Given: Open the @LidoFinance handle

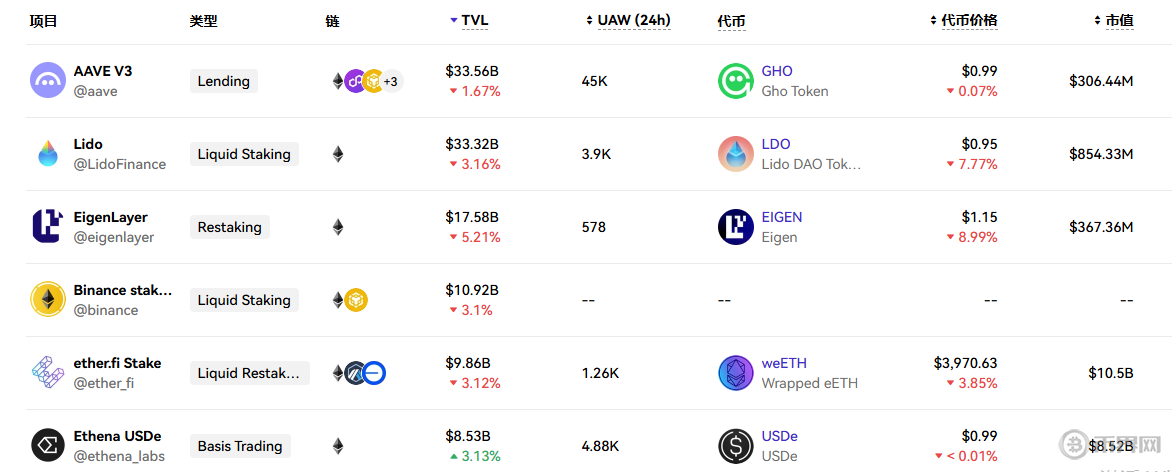Looking at the screenshot, I should [x=119, y=164].
